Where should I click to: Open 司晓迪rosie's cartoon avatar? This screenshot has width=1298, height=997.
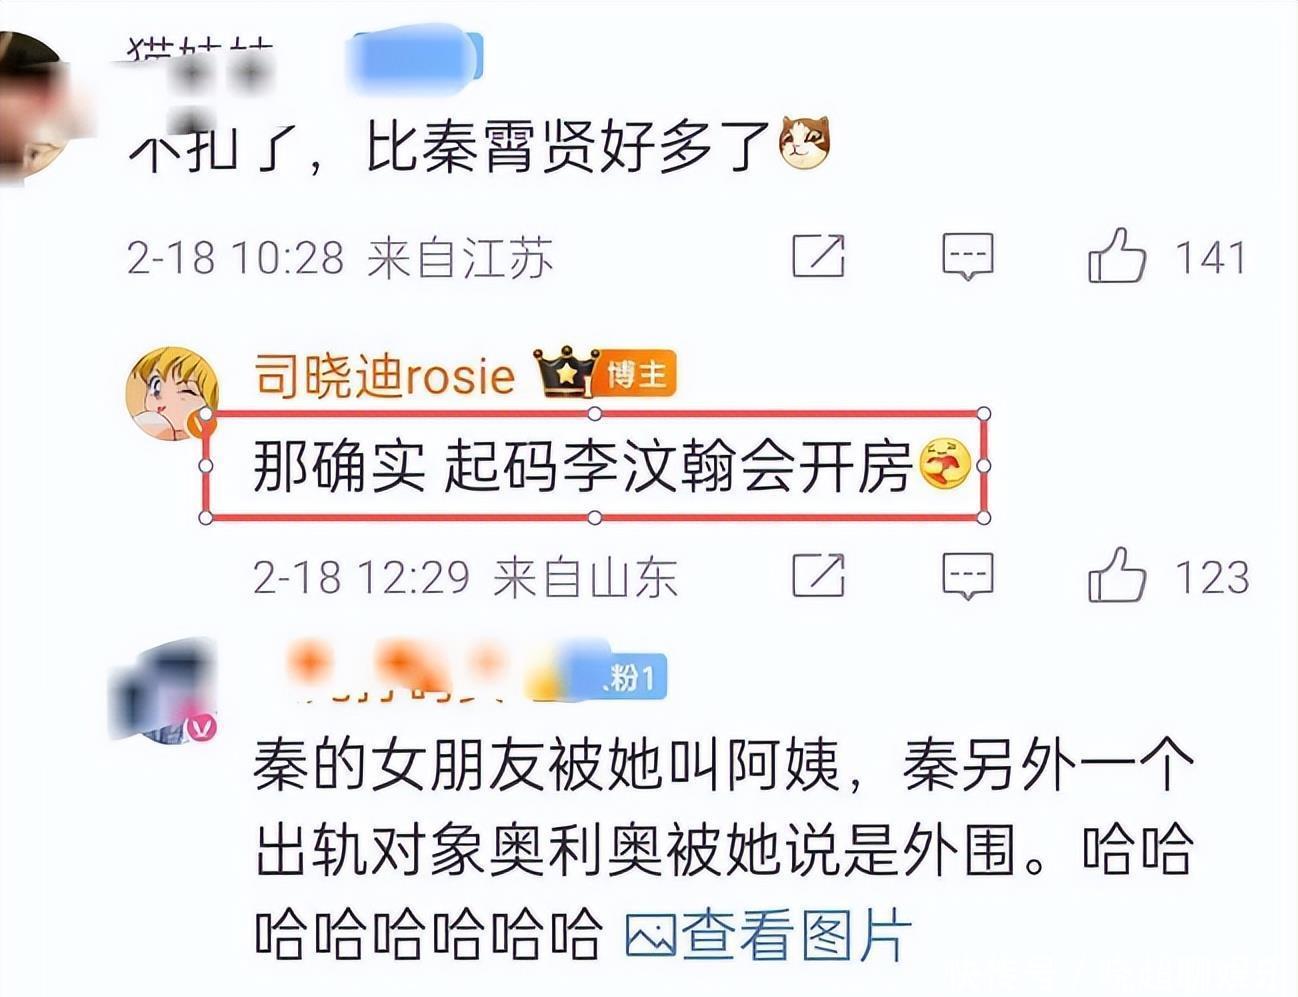172,393
